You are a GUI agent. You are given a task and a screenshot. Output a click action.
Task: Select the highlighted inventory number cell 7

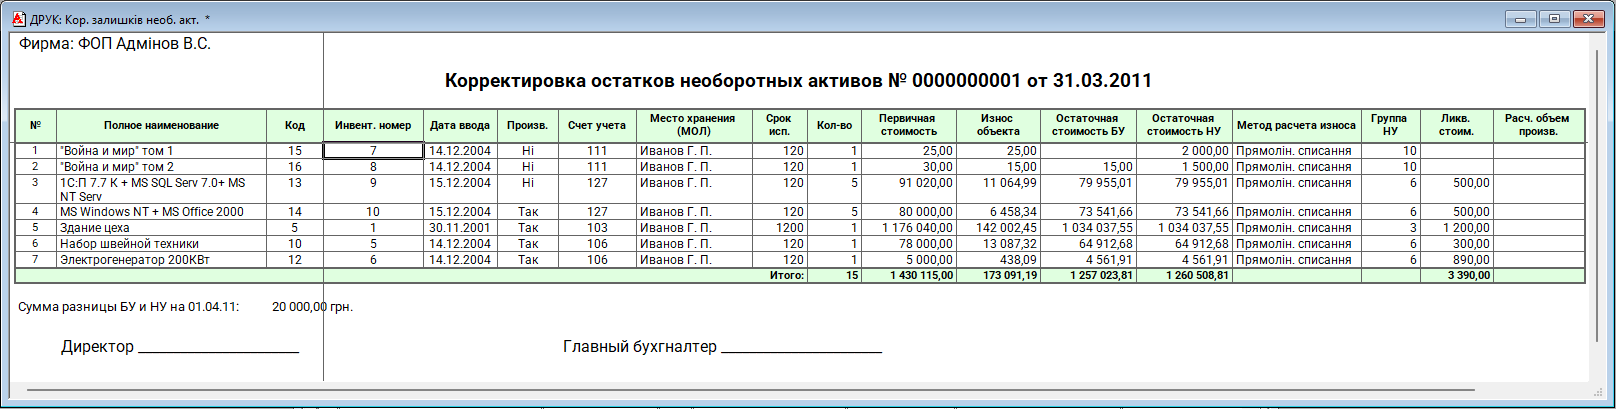pyautogui.click(x=373, y=151)
